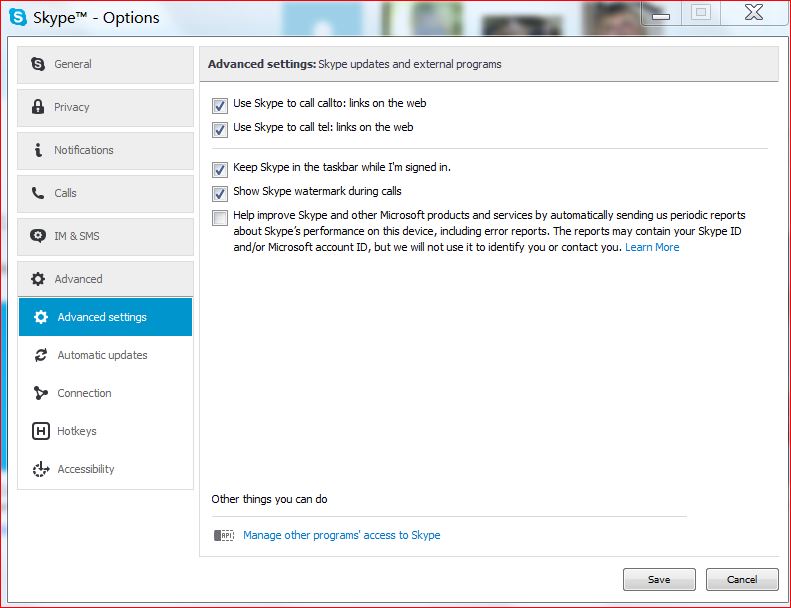The width and height of the screenshot is (791, 608).
Task: Open Manage other programs' access to Skype
Action: tap(342, 535)
